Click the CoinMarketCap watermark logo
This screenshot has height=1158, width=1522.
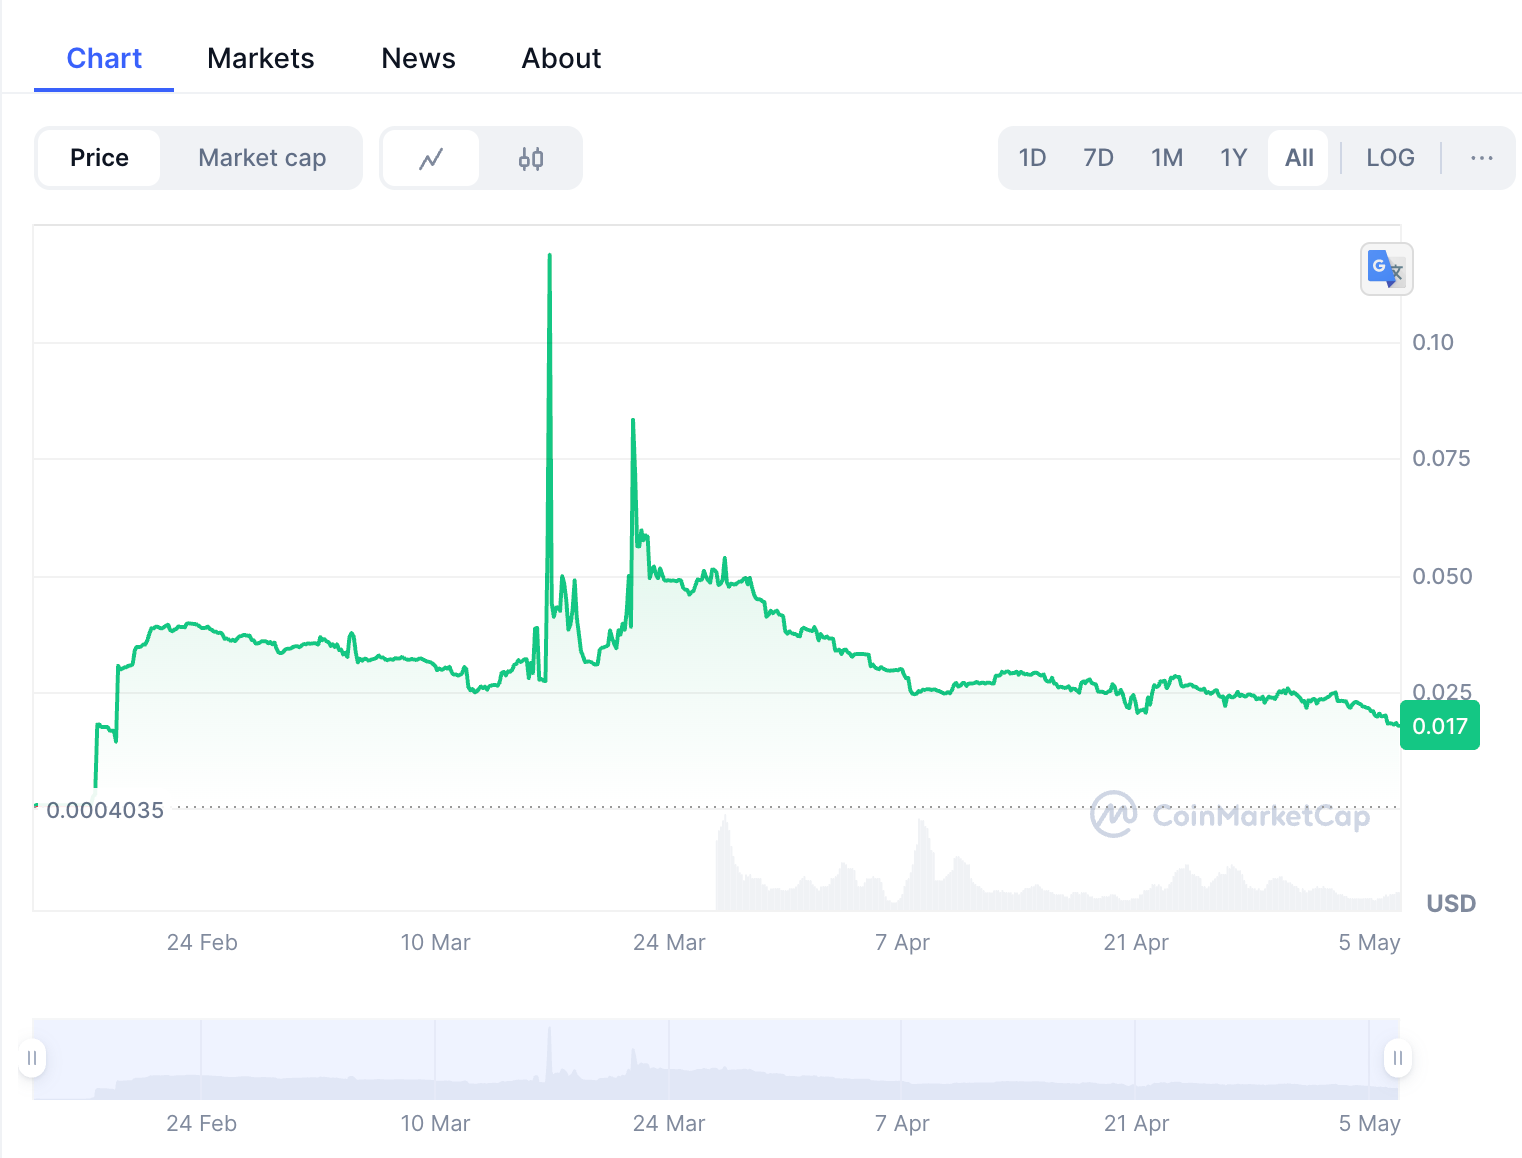tap(1230, 815)
